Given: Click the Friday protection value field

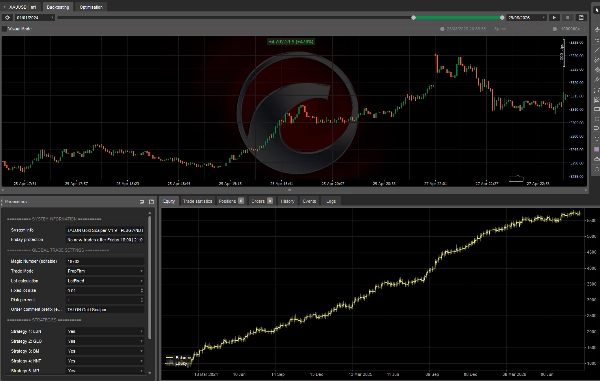Looking at the screenshot, I should pyautogui.click(x=105, y=240).
